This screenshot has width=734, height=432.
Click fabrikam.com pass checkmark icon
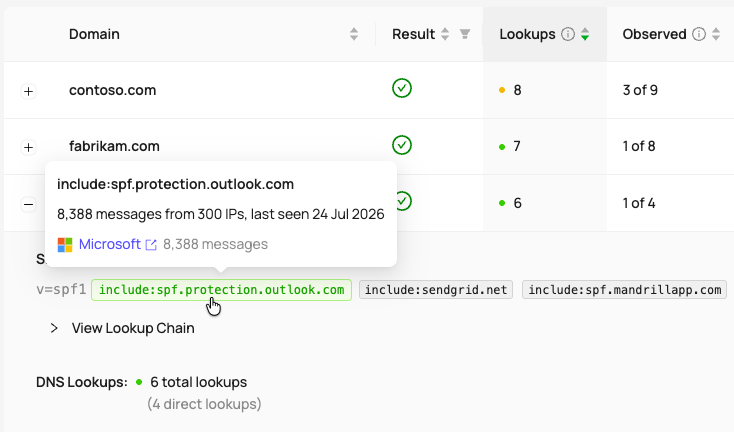(x=402, y=145)
